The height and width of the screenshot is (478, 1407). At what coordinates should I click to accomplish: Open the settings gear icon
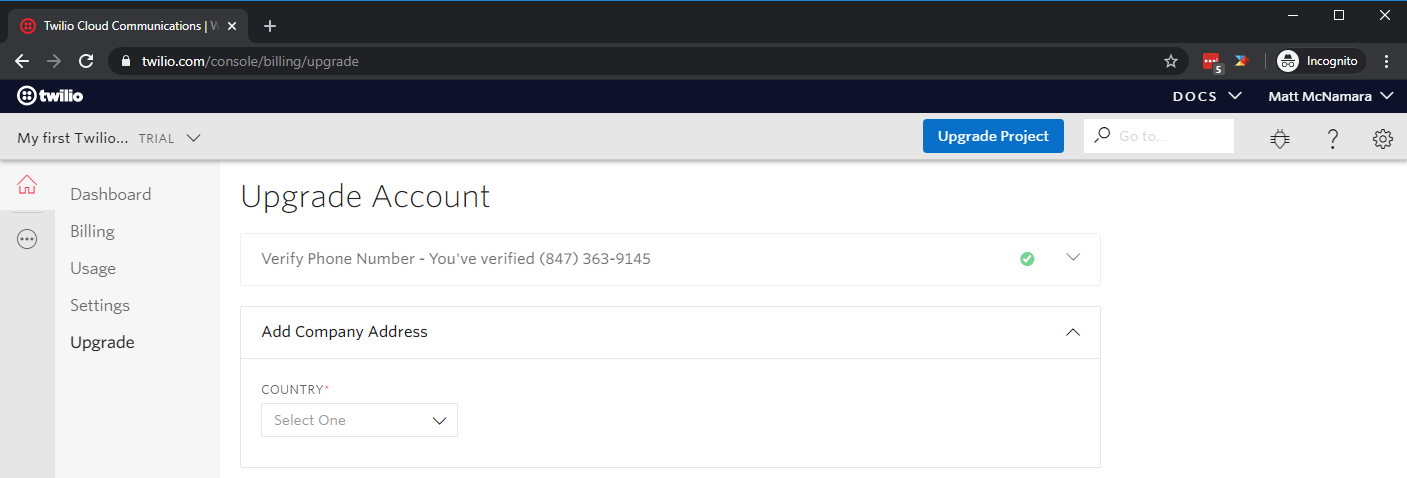point(1383,138)
